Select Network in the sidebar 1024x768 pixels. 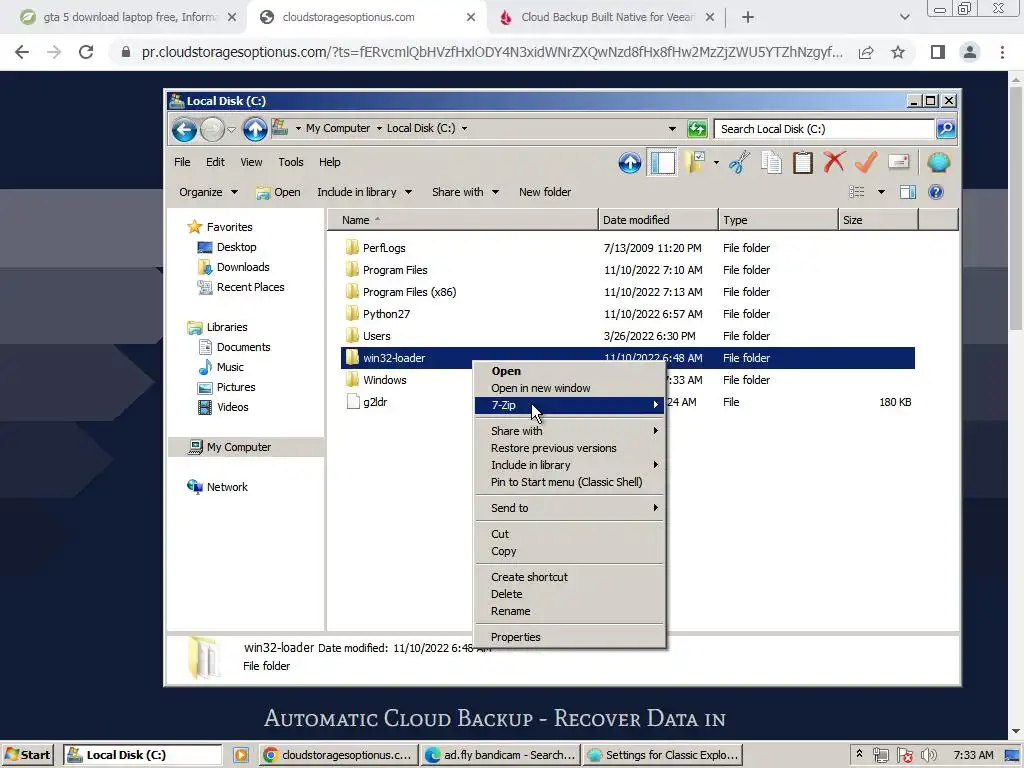[217, 487]
